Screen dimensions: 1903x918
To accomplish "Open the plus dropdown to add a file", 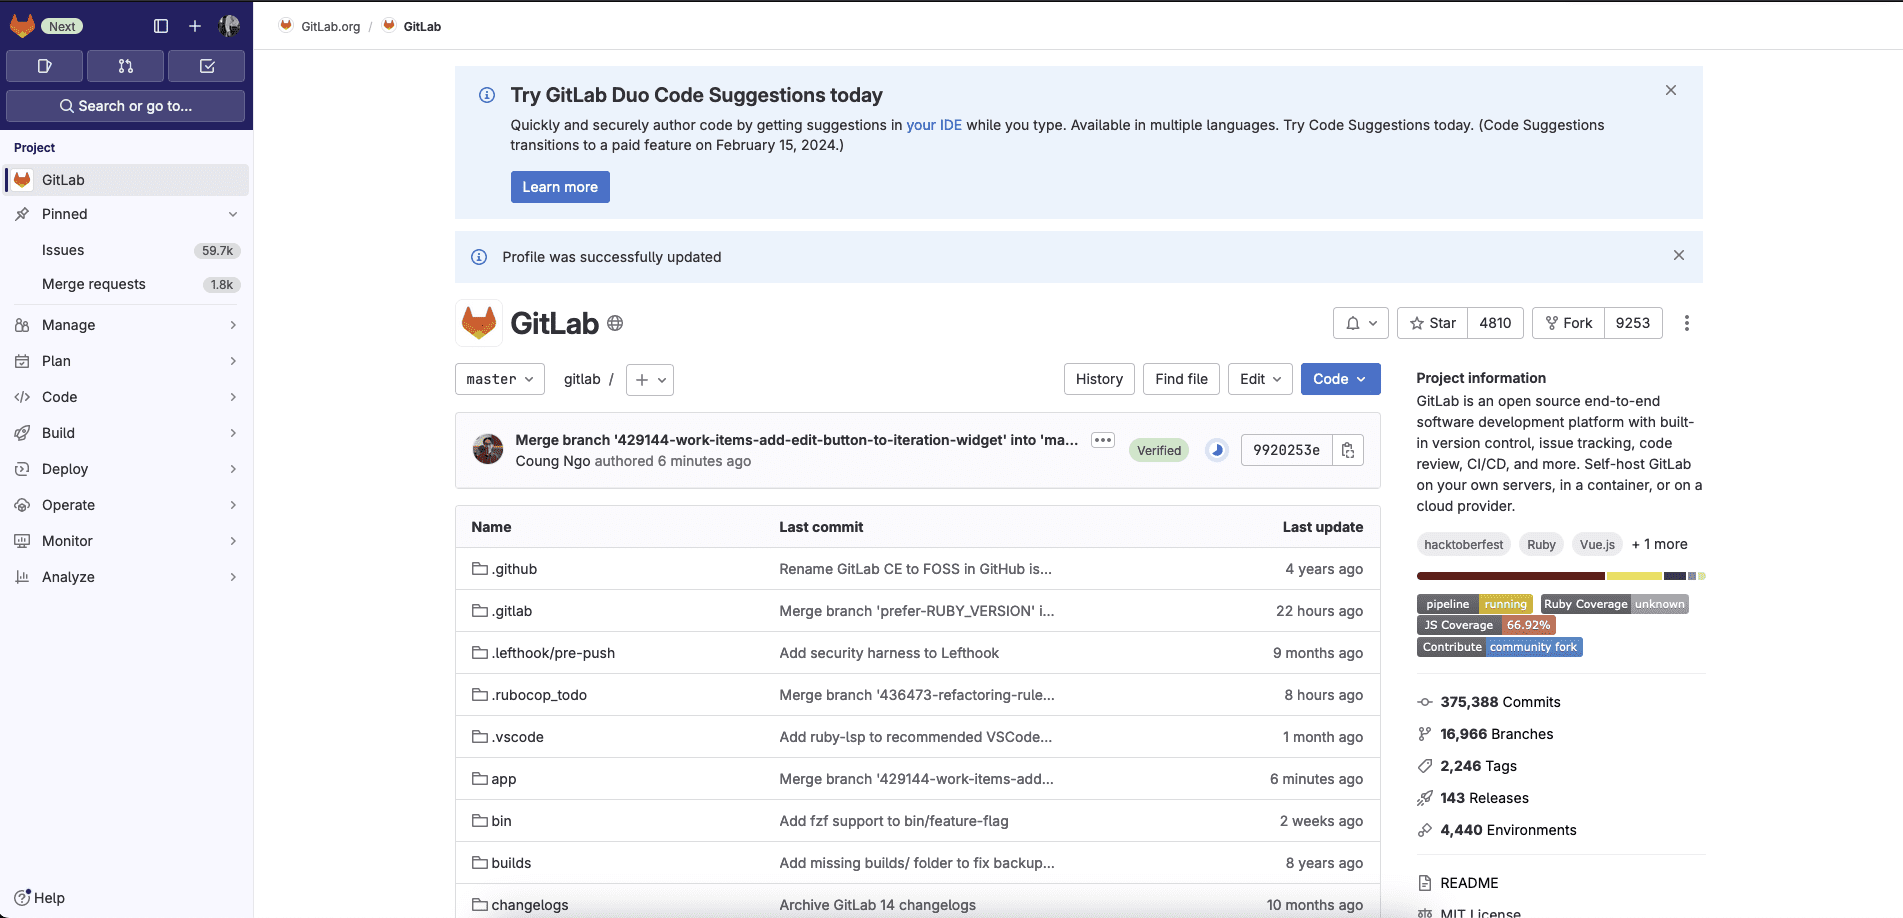I will (x=649, y=380).
